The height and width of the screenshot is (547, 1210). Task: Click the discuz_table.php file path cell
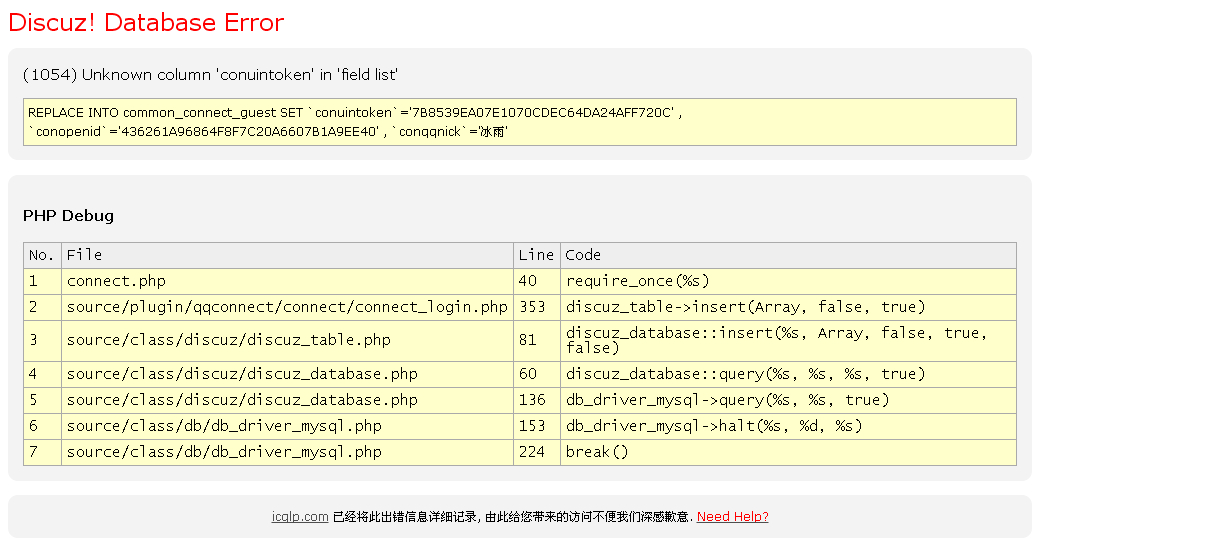point(229,340)
